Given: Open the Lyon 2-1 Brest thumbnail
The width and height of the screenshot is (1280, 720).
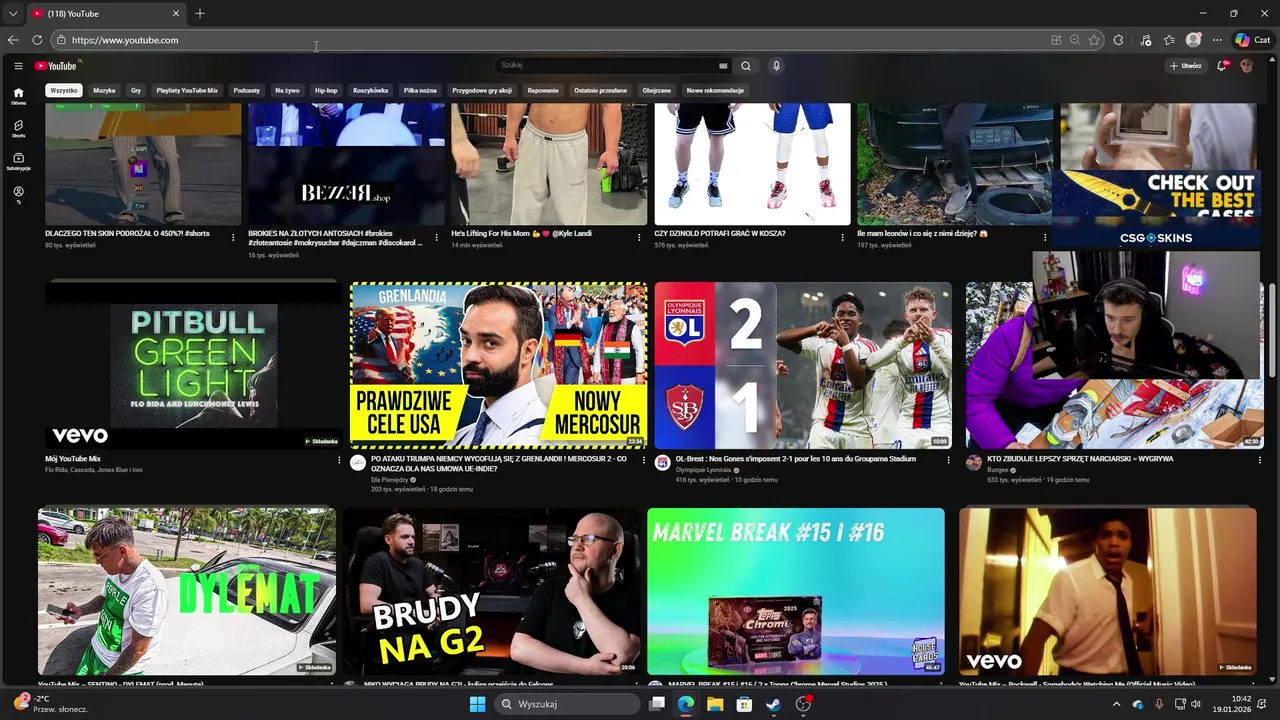Looking at the screenshot, I should pyautogui.click(x=803, y=365).
